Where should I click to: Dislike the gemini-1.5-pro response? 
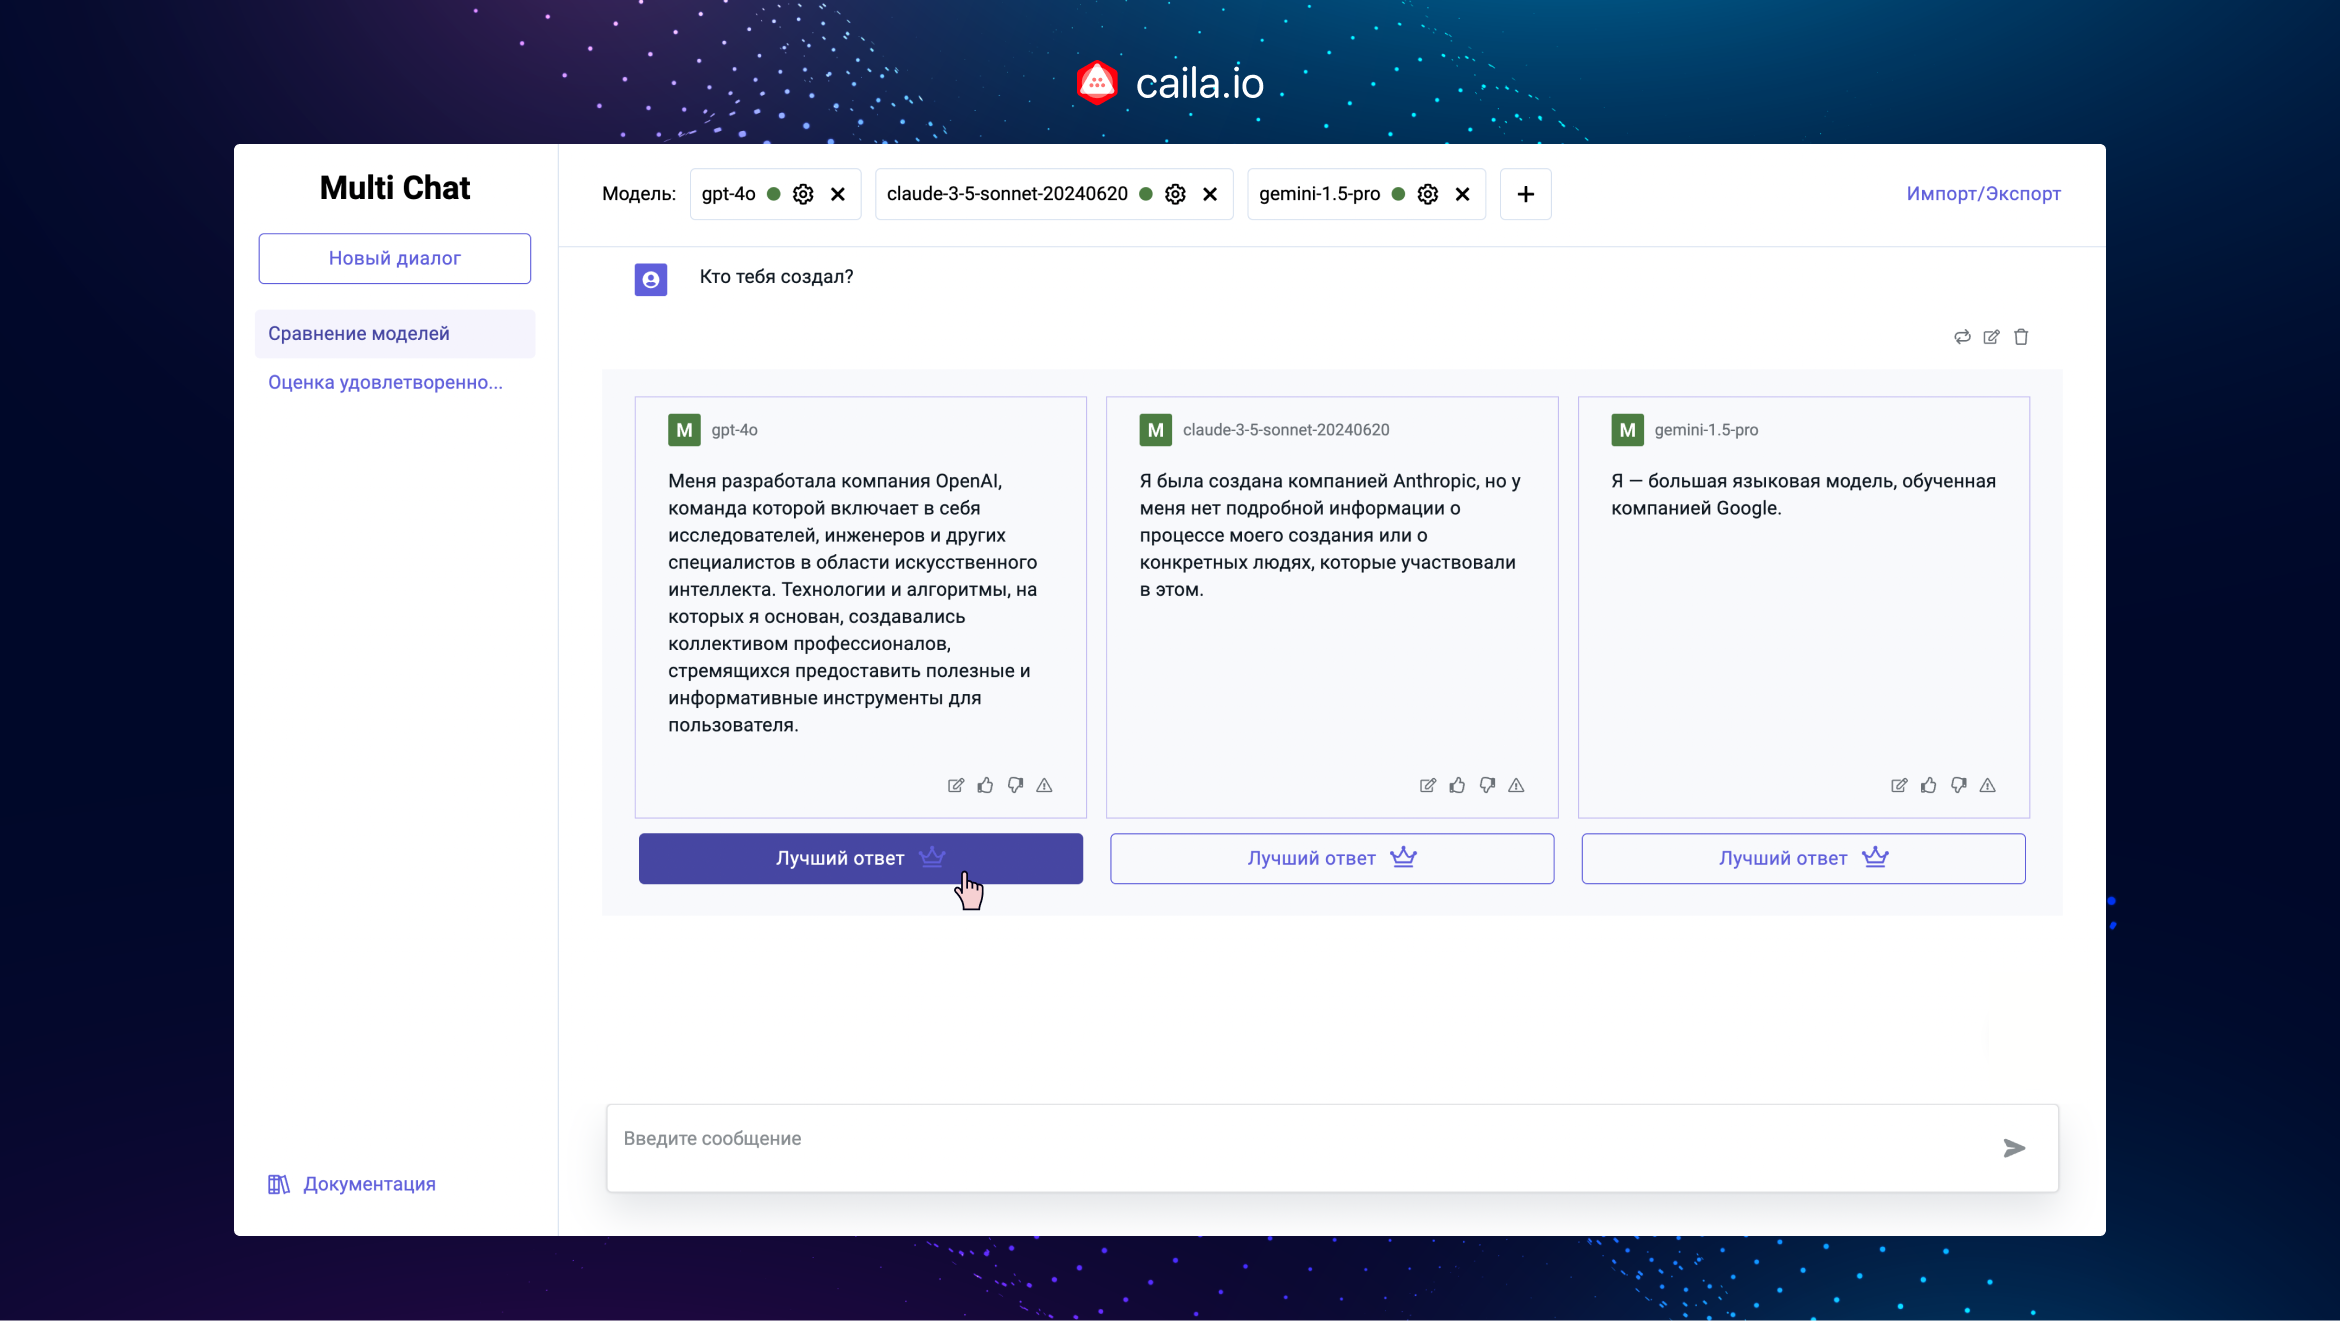[x=1958, y=785]
